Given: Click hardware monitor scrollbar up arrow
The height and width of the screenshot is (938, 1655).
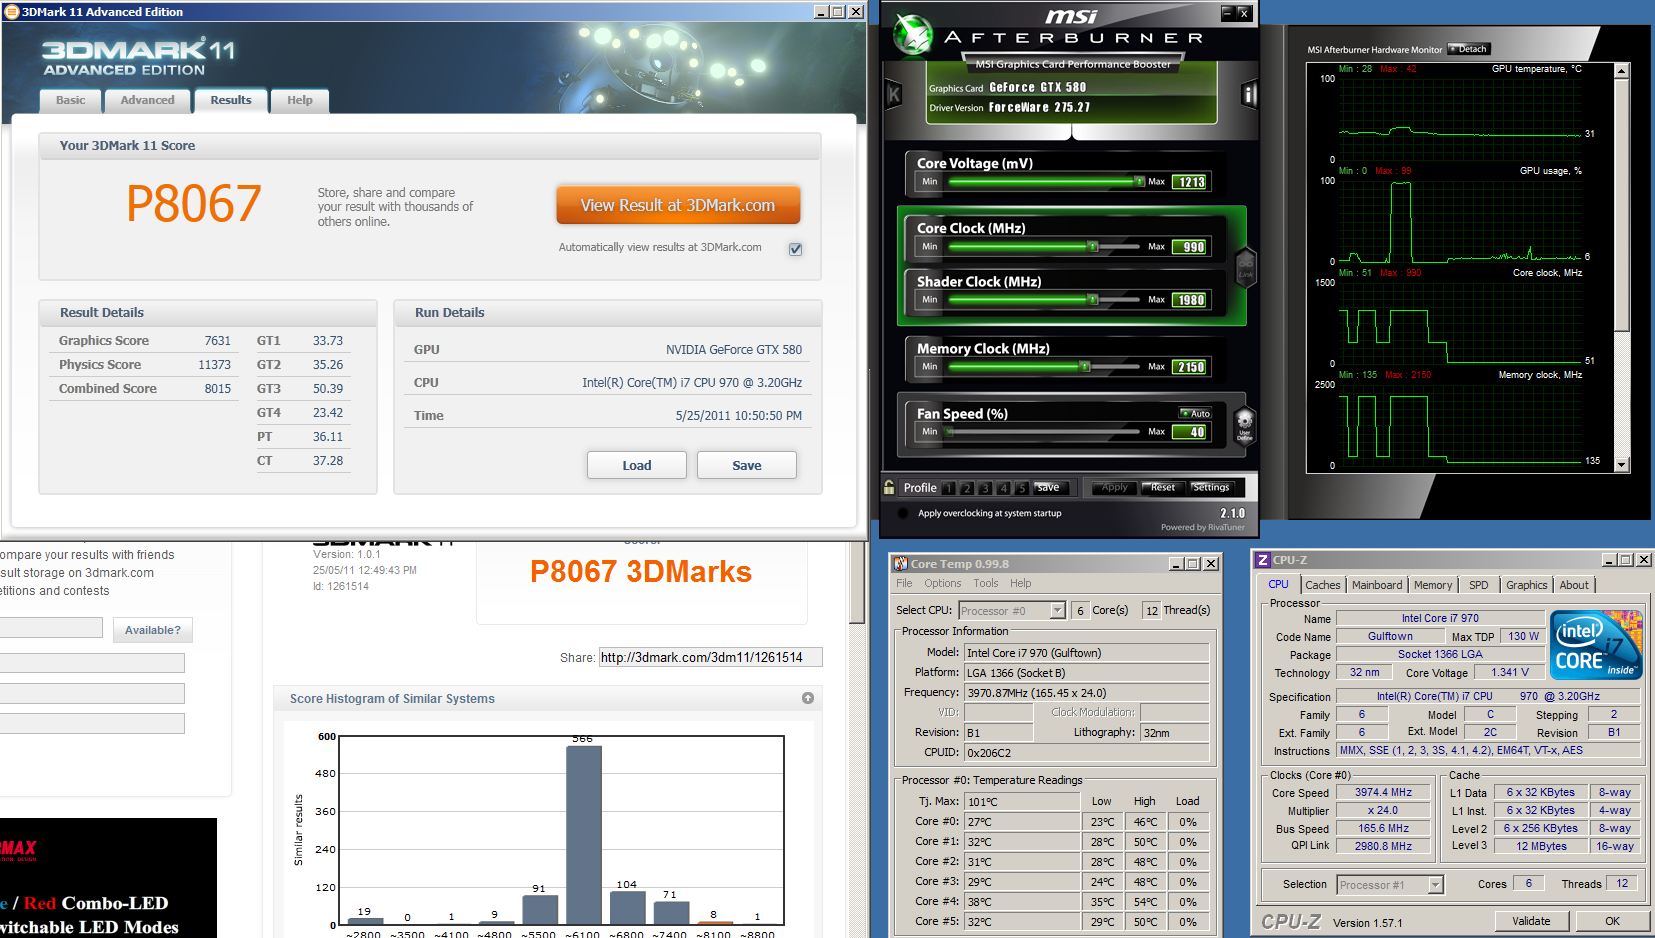Looking at the screenshot, I should 1622,71.
